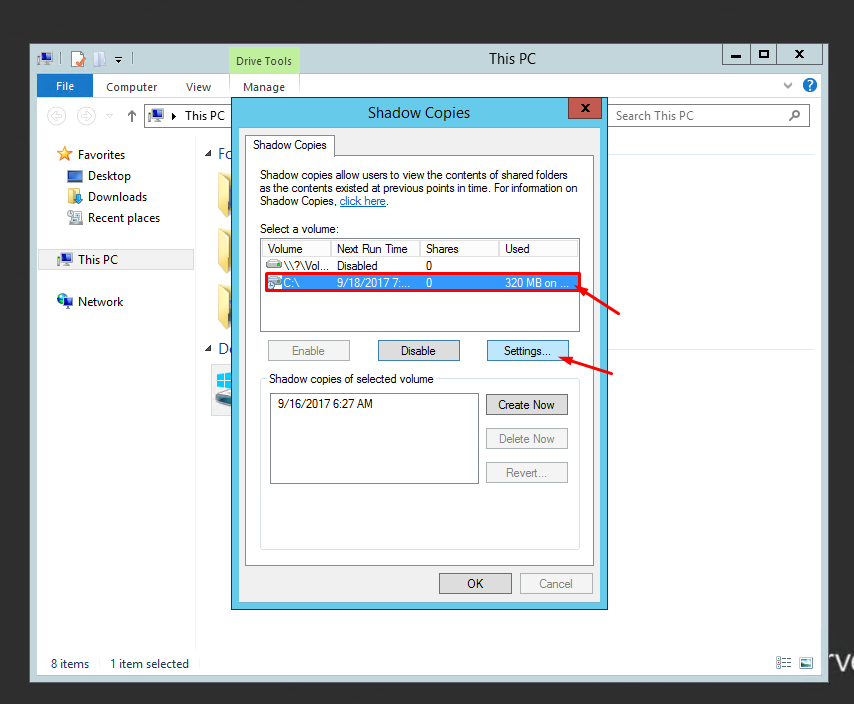Open the Drive Tools contextual tab
Viewport: 854px width, 704px height.
pyautogui.click(x=264, y=61)
